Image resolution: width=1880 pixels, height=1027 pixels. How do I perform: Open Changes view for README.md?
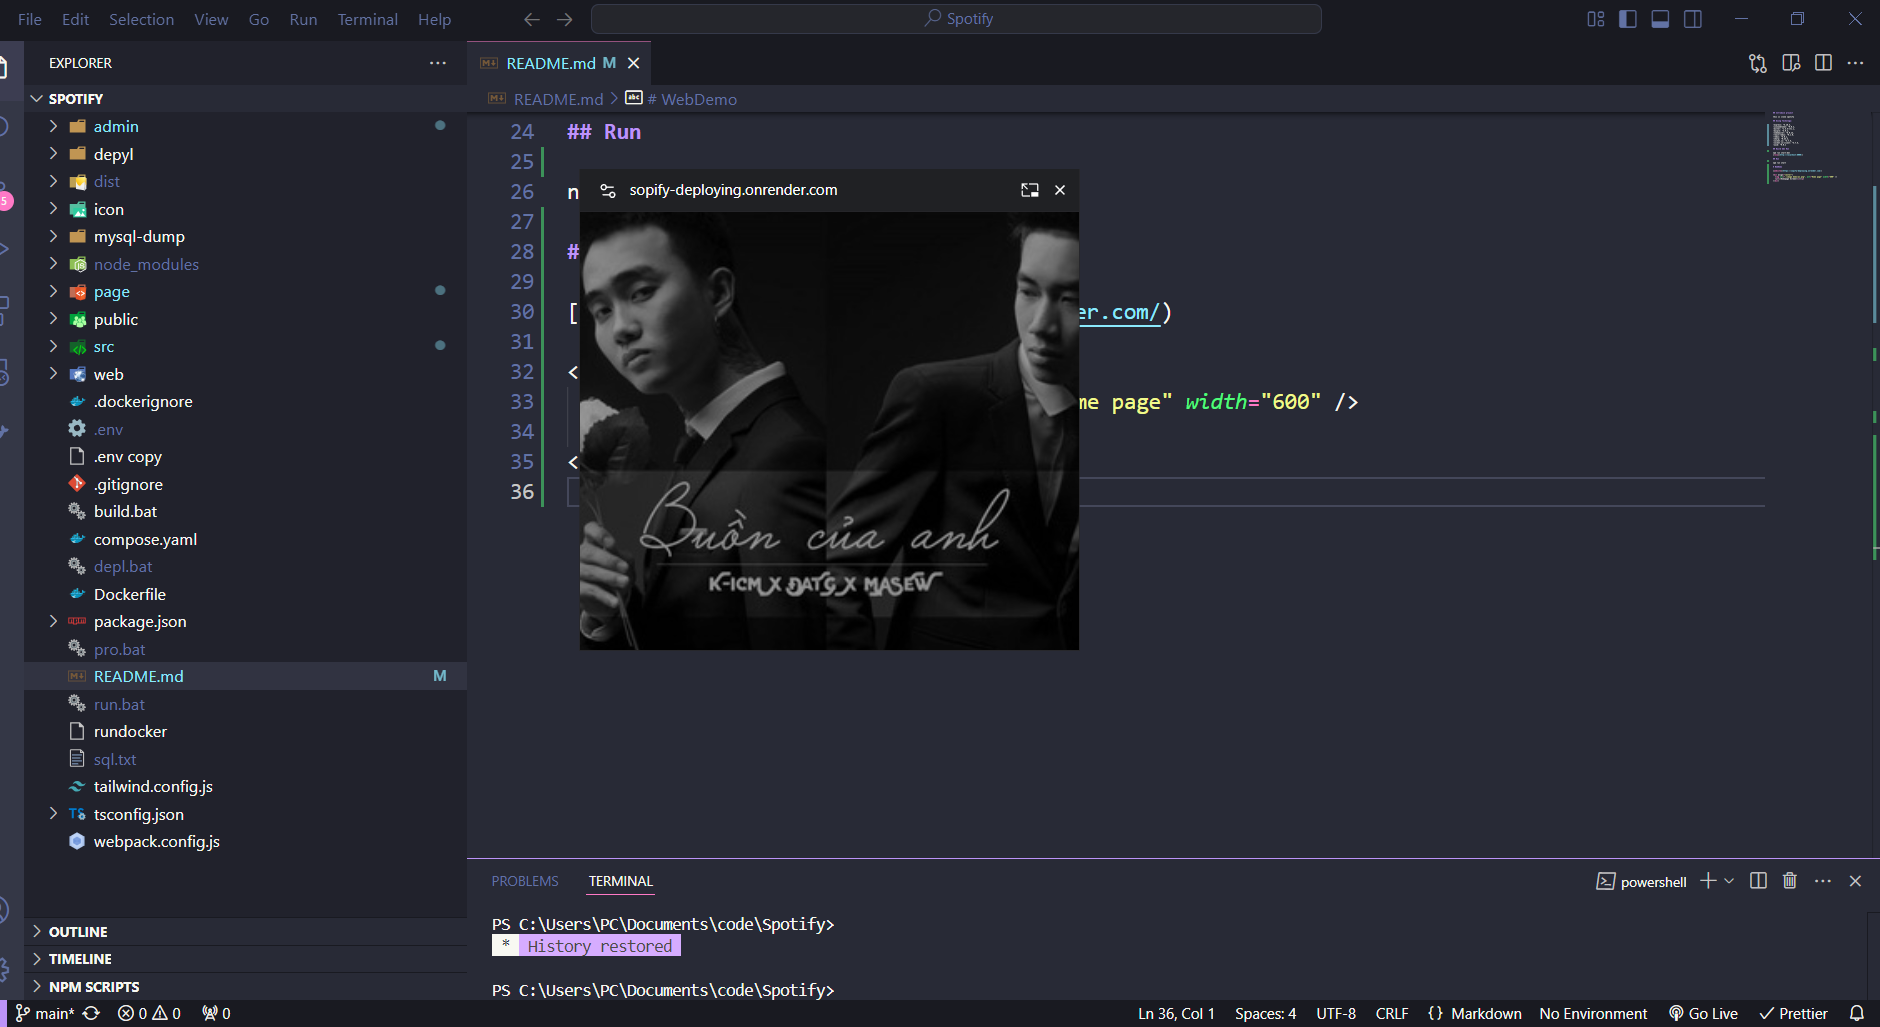point(1757,63)
